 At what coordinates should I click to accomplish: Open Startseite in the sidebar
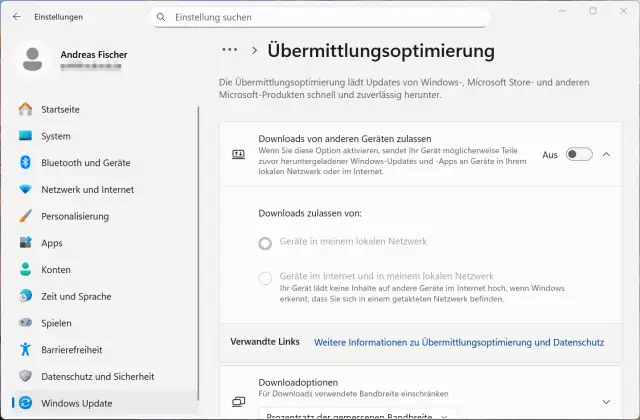tap(104, 109)
